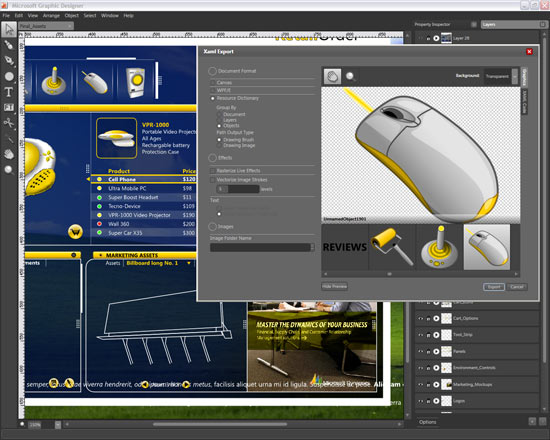Click play arrow on Layer 28
Screen dimensions: 550x440
pos(436,38)
